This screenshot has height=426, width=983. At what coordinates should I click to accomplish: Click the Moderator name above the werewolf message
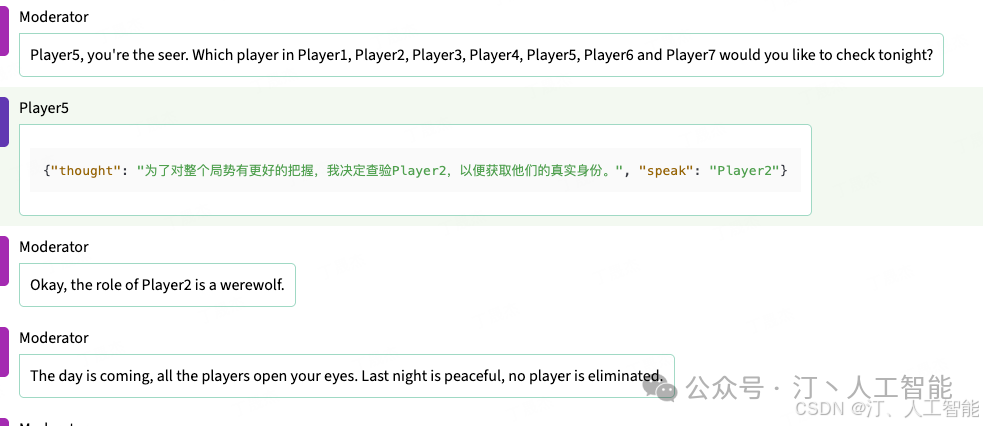(x=54, y=247)
